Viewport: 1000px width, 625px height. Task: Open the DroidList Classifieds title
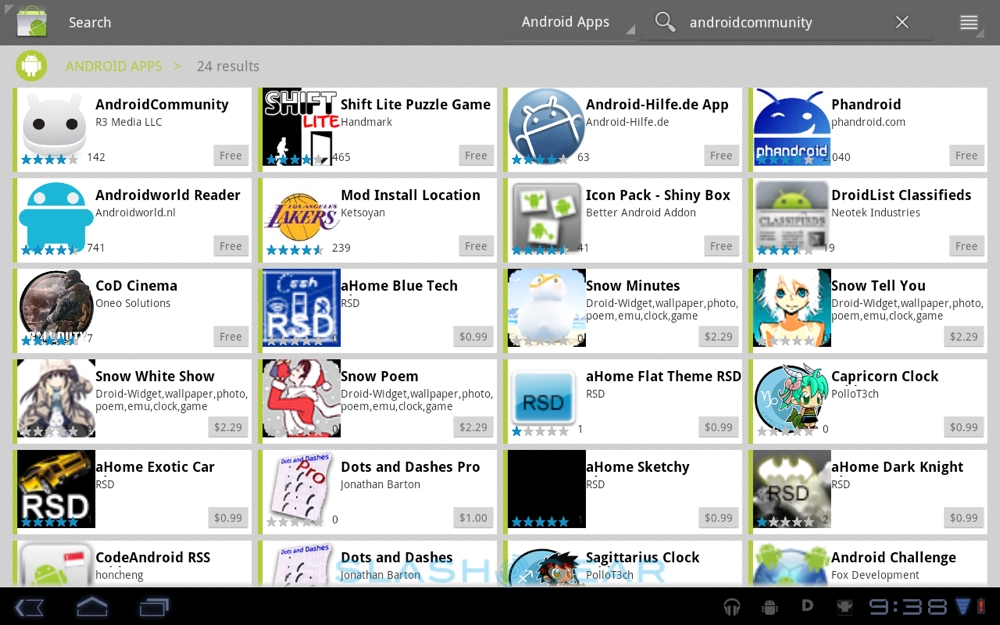[x=901, y=195]
